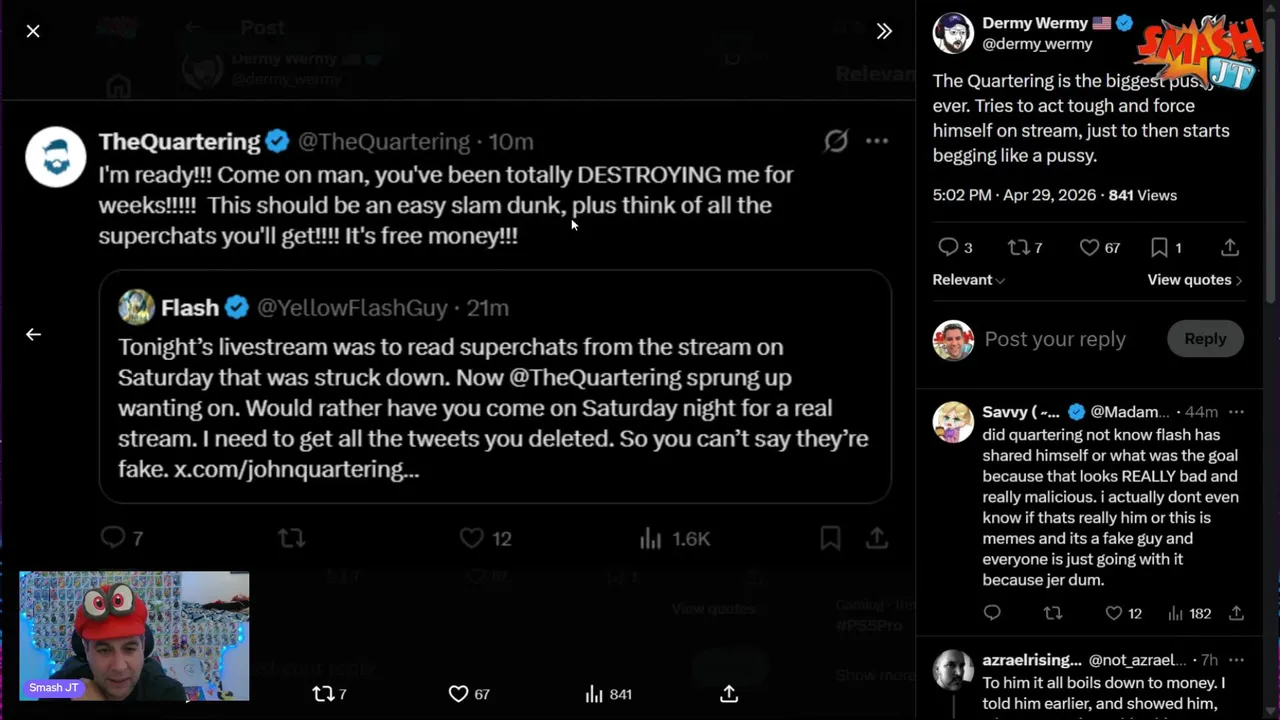Open Dermy Wermy's profile avatar
The height and width of the screenshot is (720, 1280).
953,33
